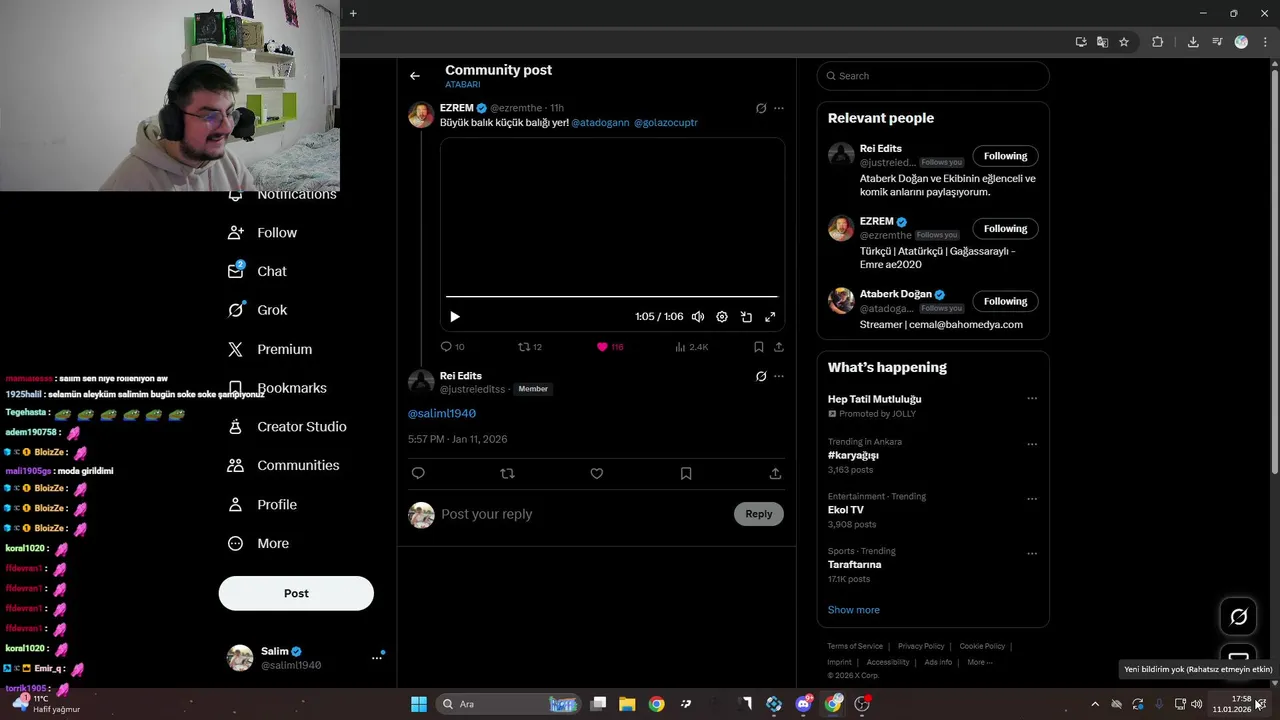
Task: Open the ATABARI community link
Action: (463, 85)
